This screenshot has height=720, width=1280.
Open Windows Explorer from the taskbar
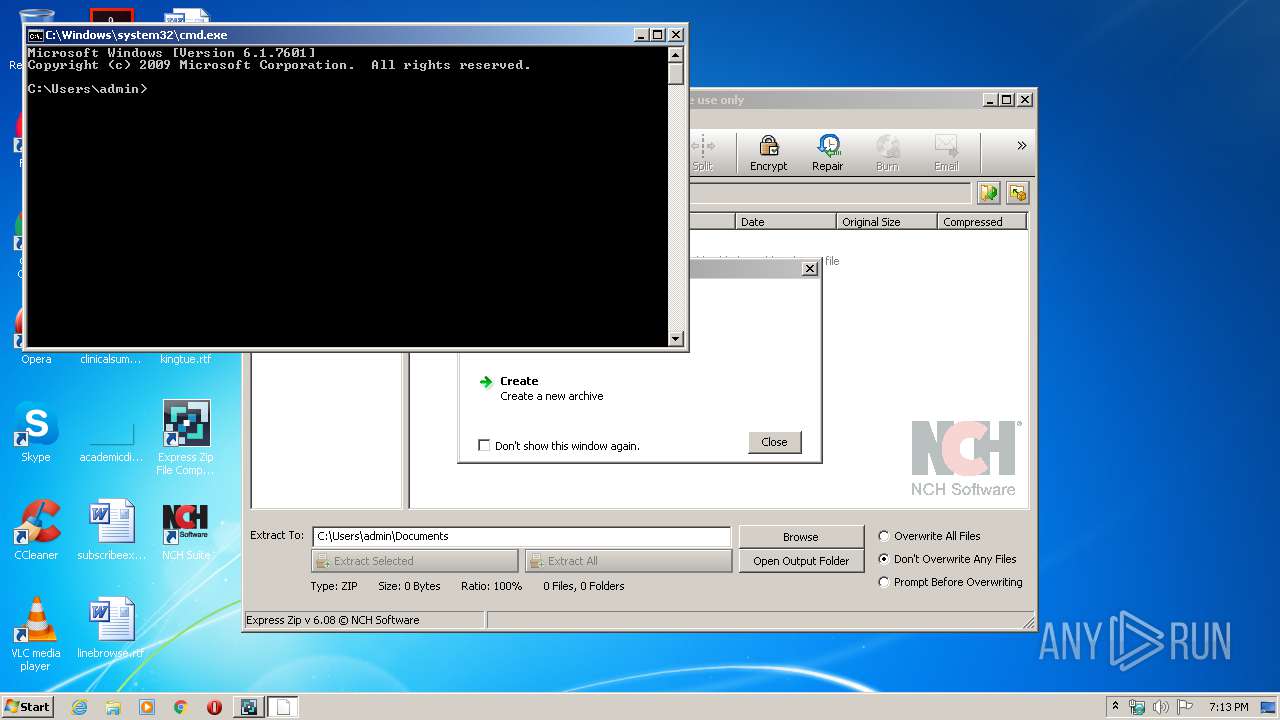point(113,707)
